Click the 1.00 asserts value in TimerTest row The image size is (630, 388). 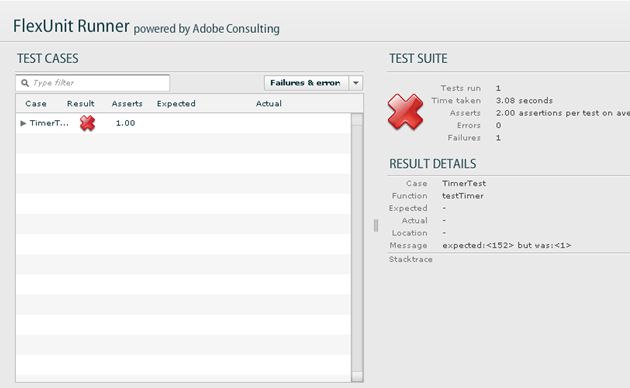[x=125, y=123]
